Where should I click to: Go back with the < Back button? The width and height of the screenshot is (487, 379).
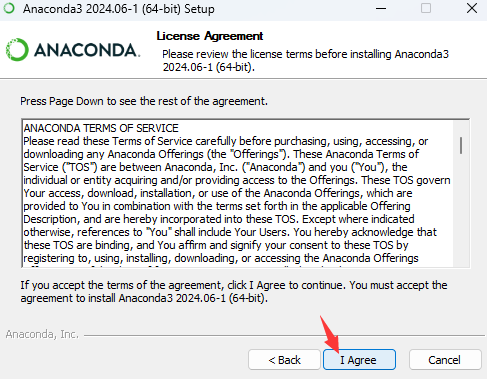coord(284,360)
